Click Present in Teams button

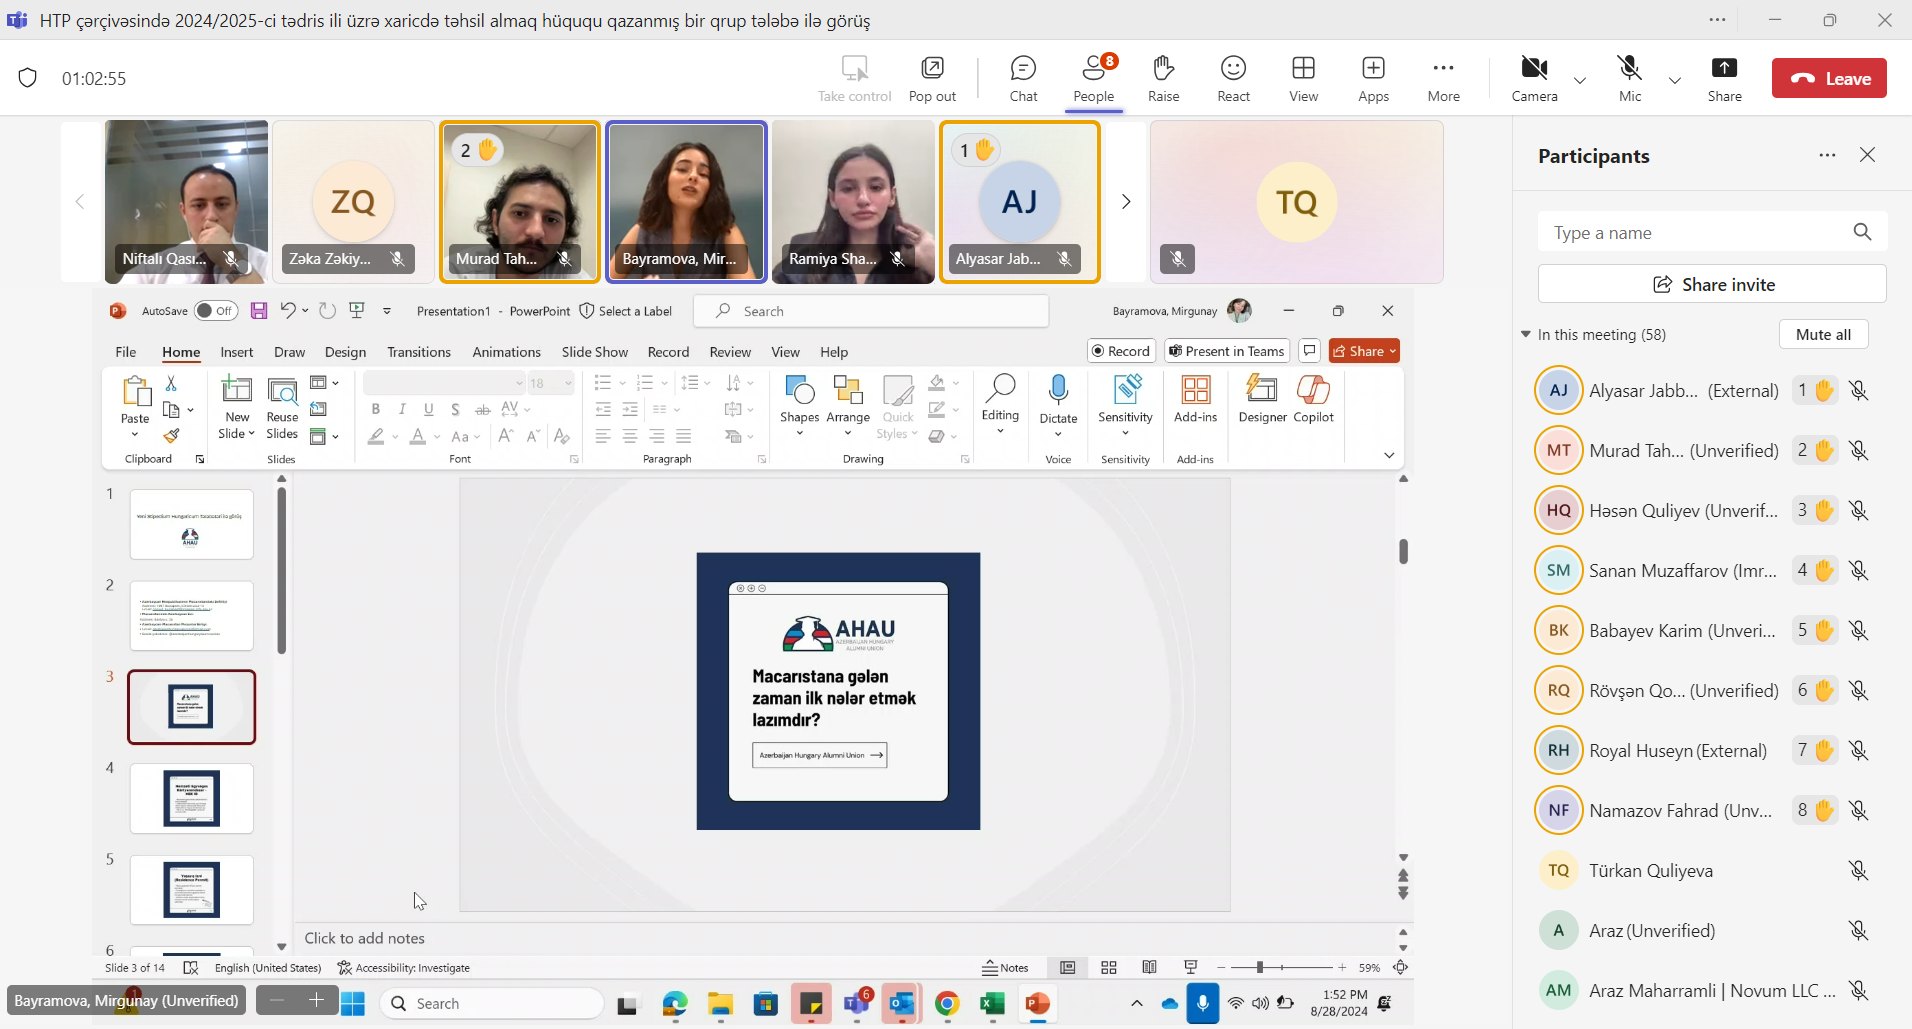[x=1227, y=351]
